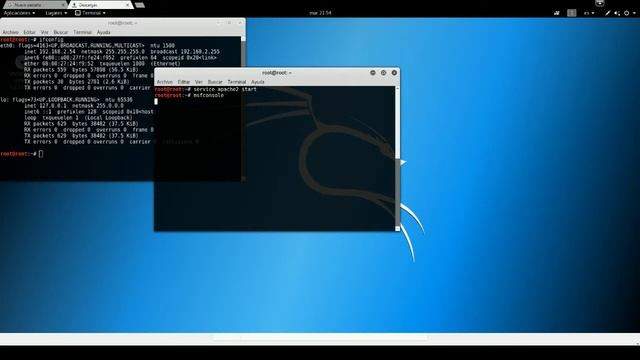This screenshot has height=360, width=640.
Task: Close the front terminal window
Action: pos(394,73)
